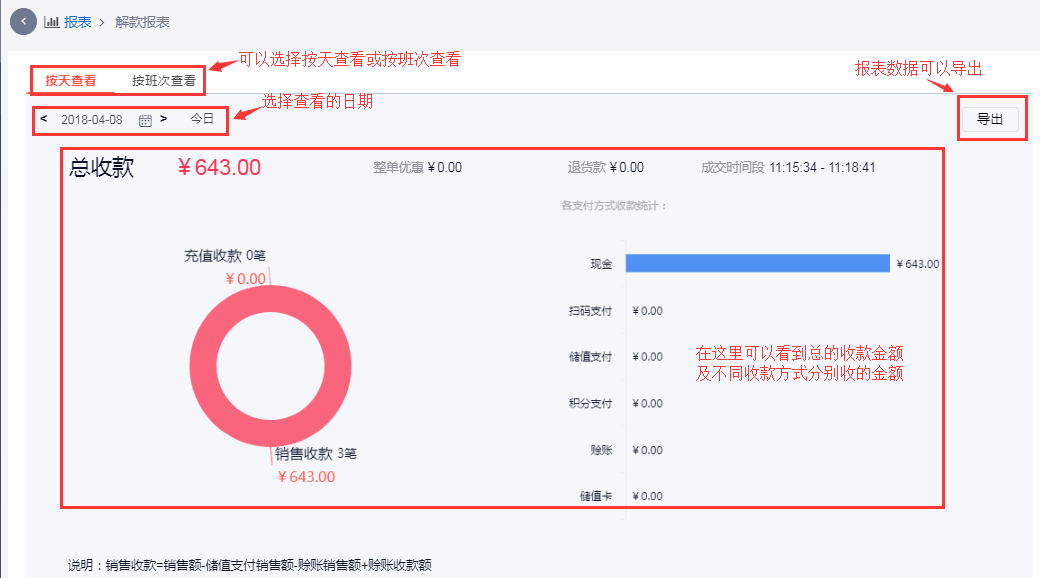
Task: Click the left arrow before the date
Action: tap(43, 118)
